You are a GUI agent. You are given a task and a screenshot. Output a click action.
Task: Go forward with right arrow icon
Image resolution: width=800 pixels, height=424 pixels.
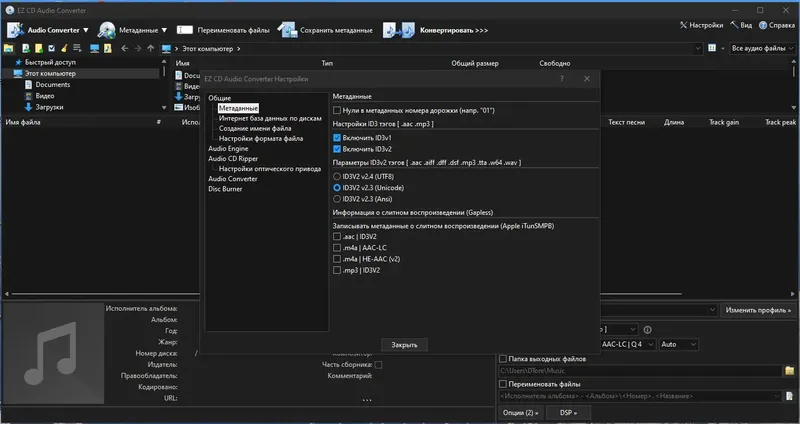[138, 48]
